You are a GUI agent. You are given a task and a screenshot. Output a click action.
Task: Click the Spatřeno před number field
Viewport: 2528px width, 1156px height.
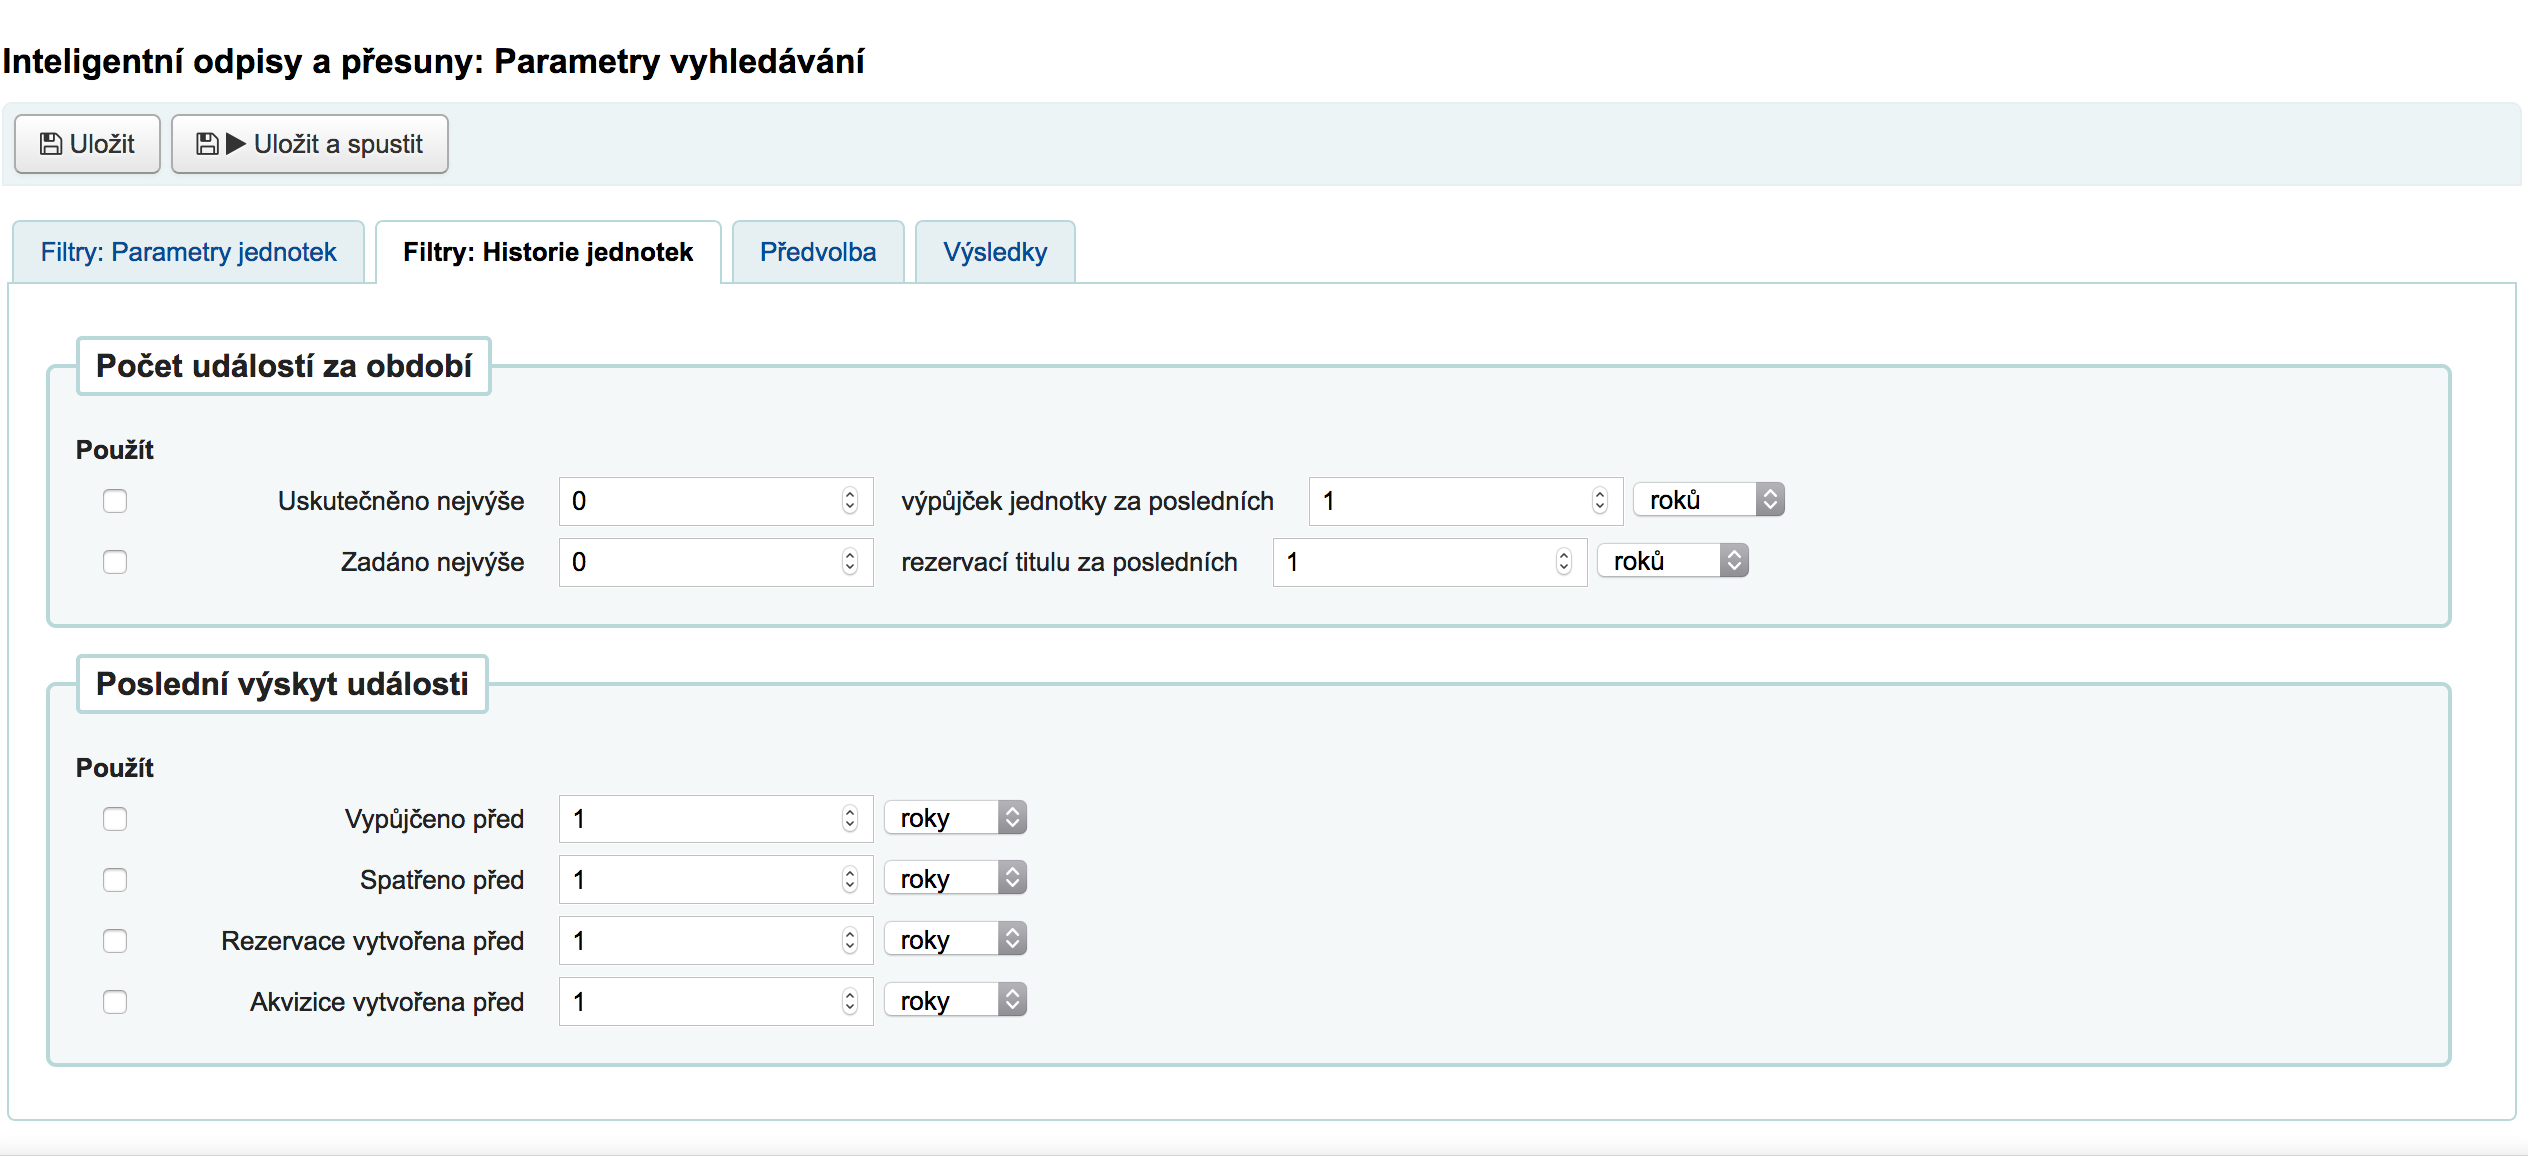716,880
